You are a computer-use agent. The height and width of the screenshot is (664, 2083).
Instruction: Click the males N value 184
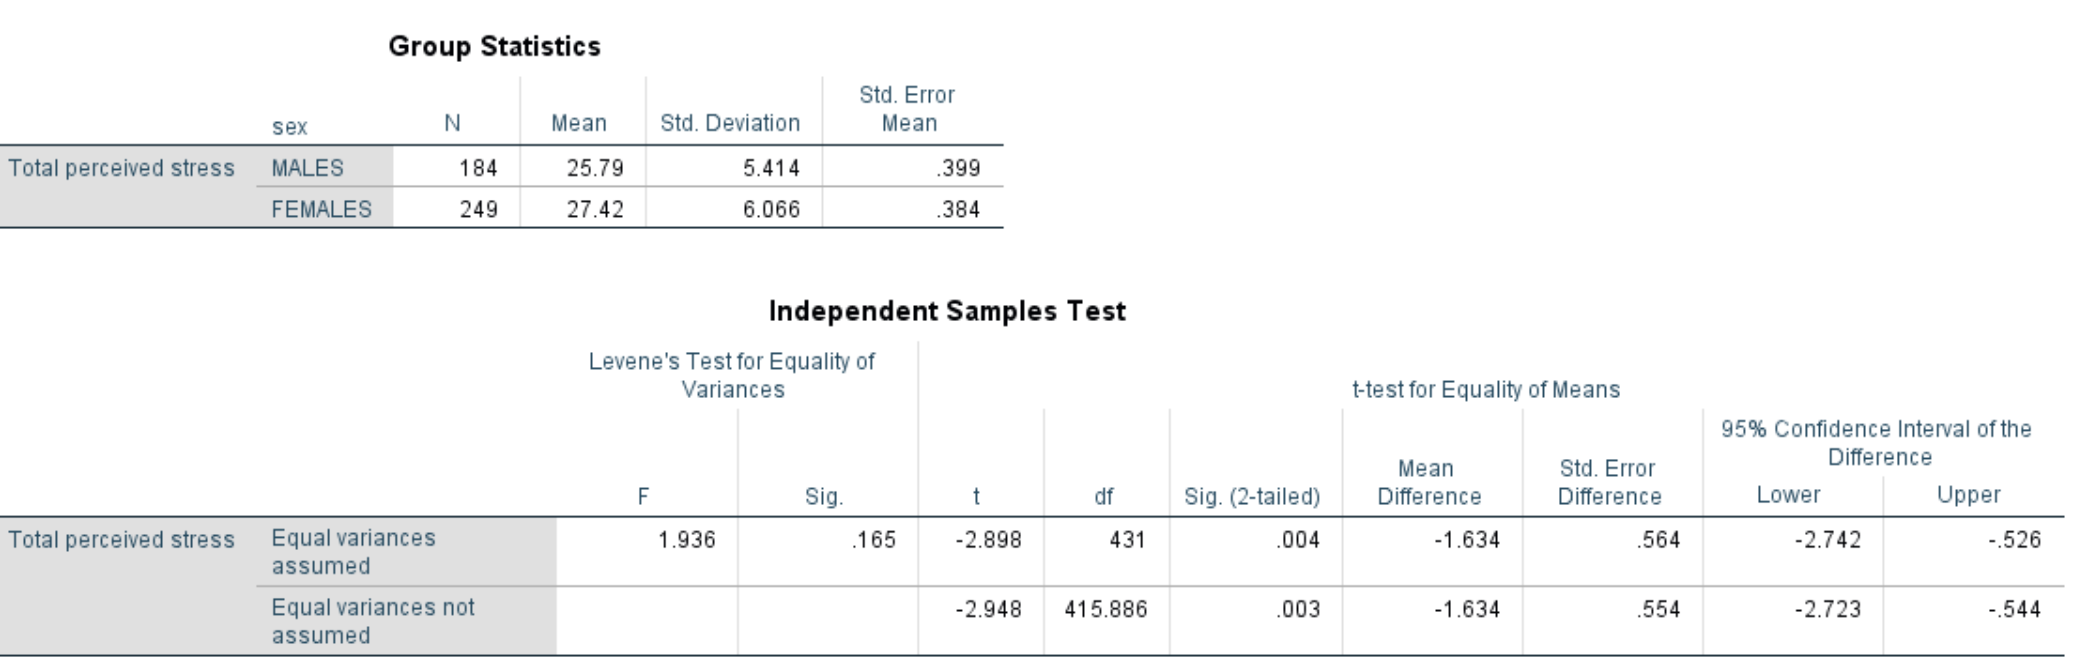[478, 168]
